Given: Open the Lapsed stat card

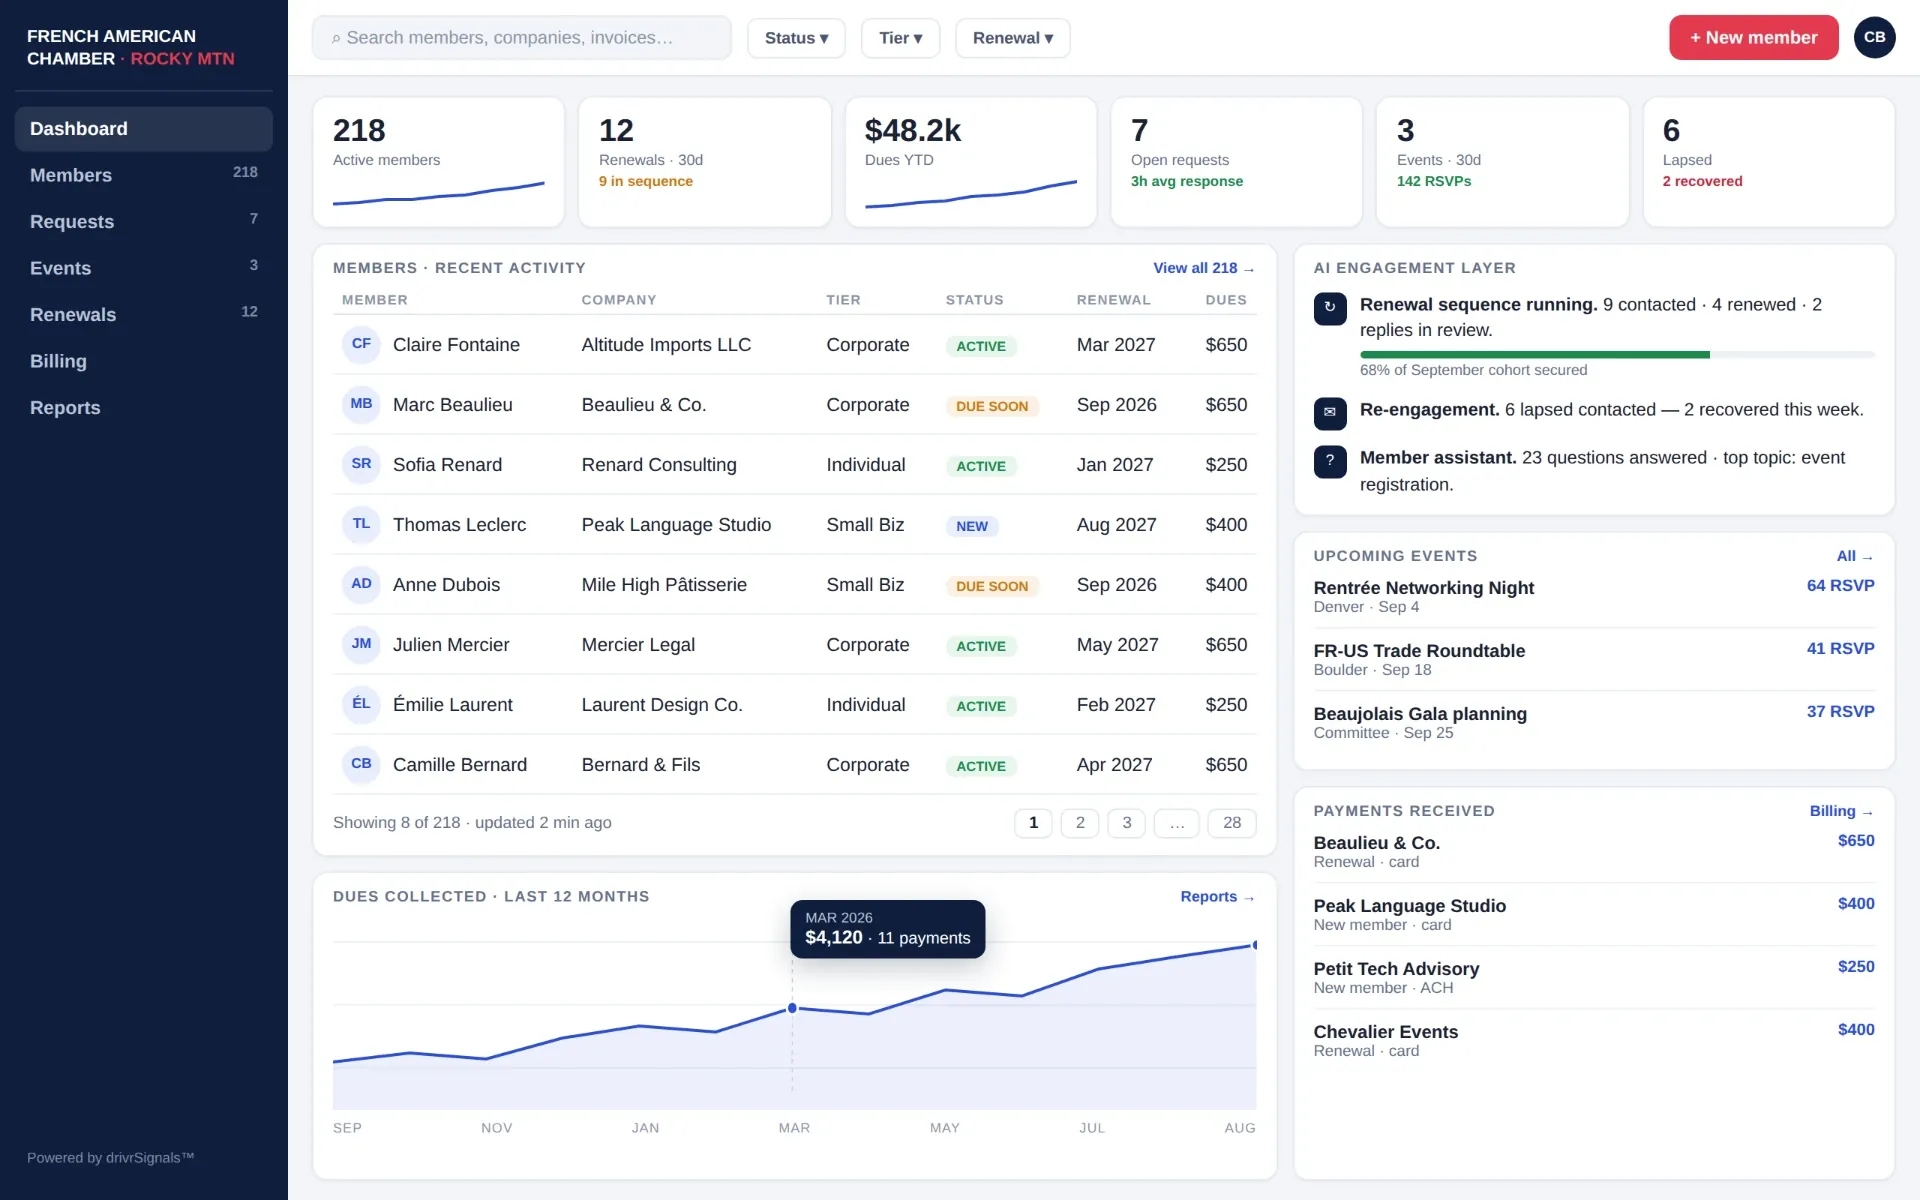Looking at the screenshot, I should click(1768, 162).
